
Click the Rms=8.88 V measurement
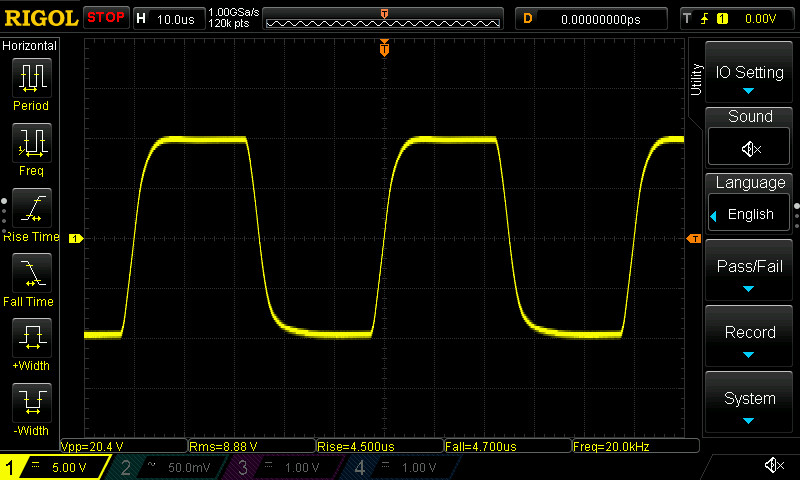(252, 446)
